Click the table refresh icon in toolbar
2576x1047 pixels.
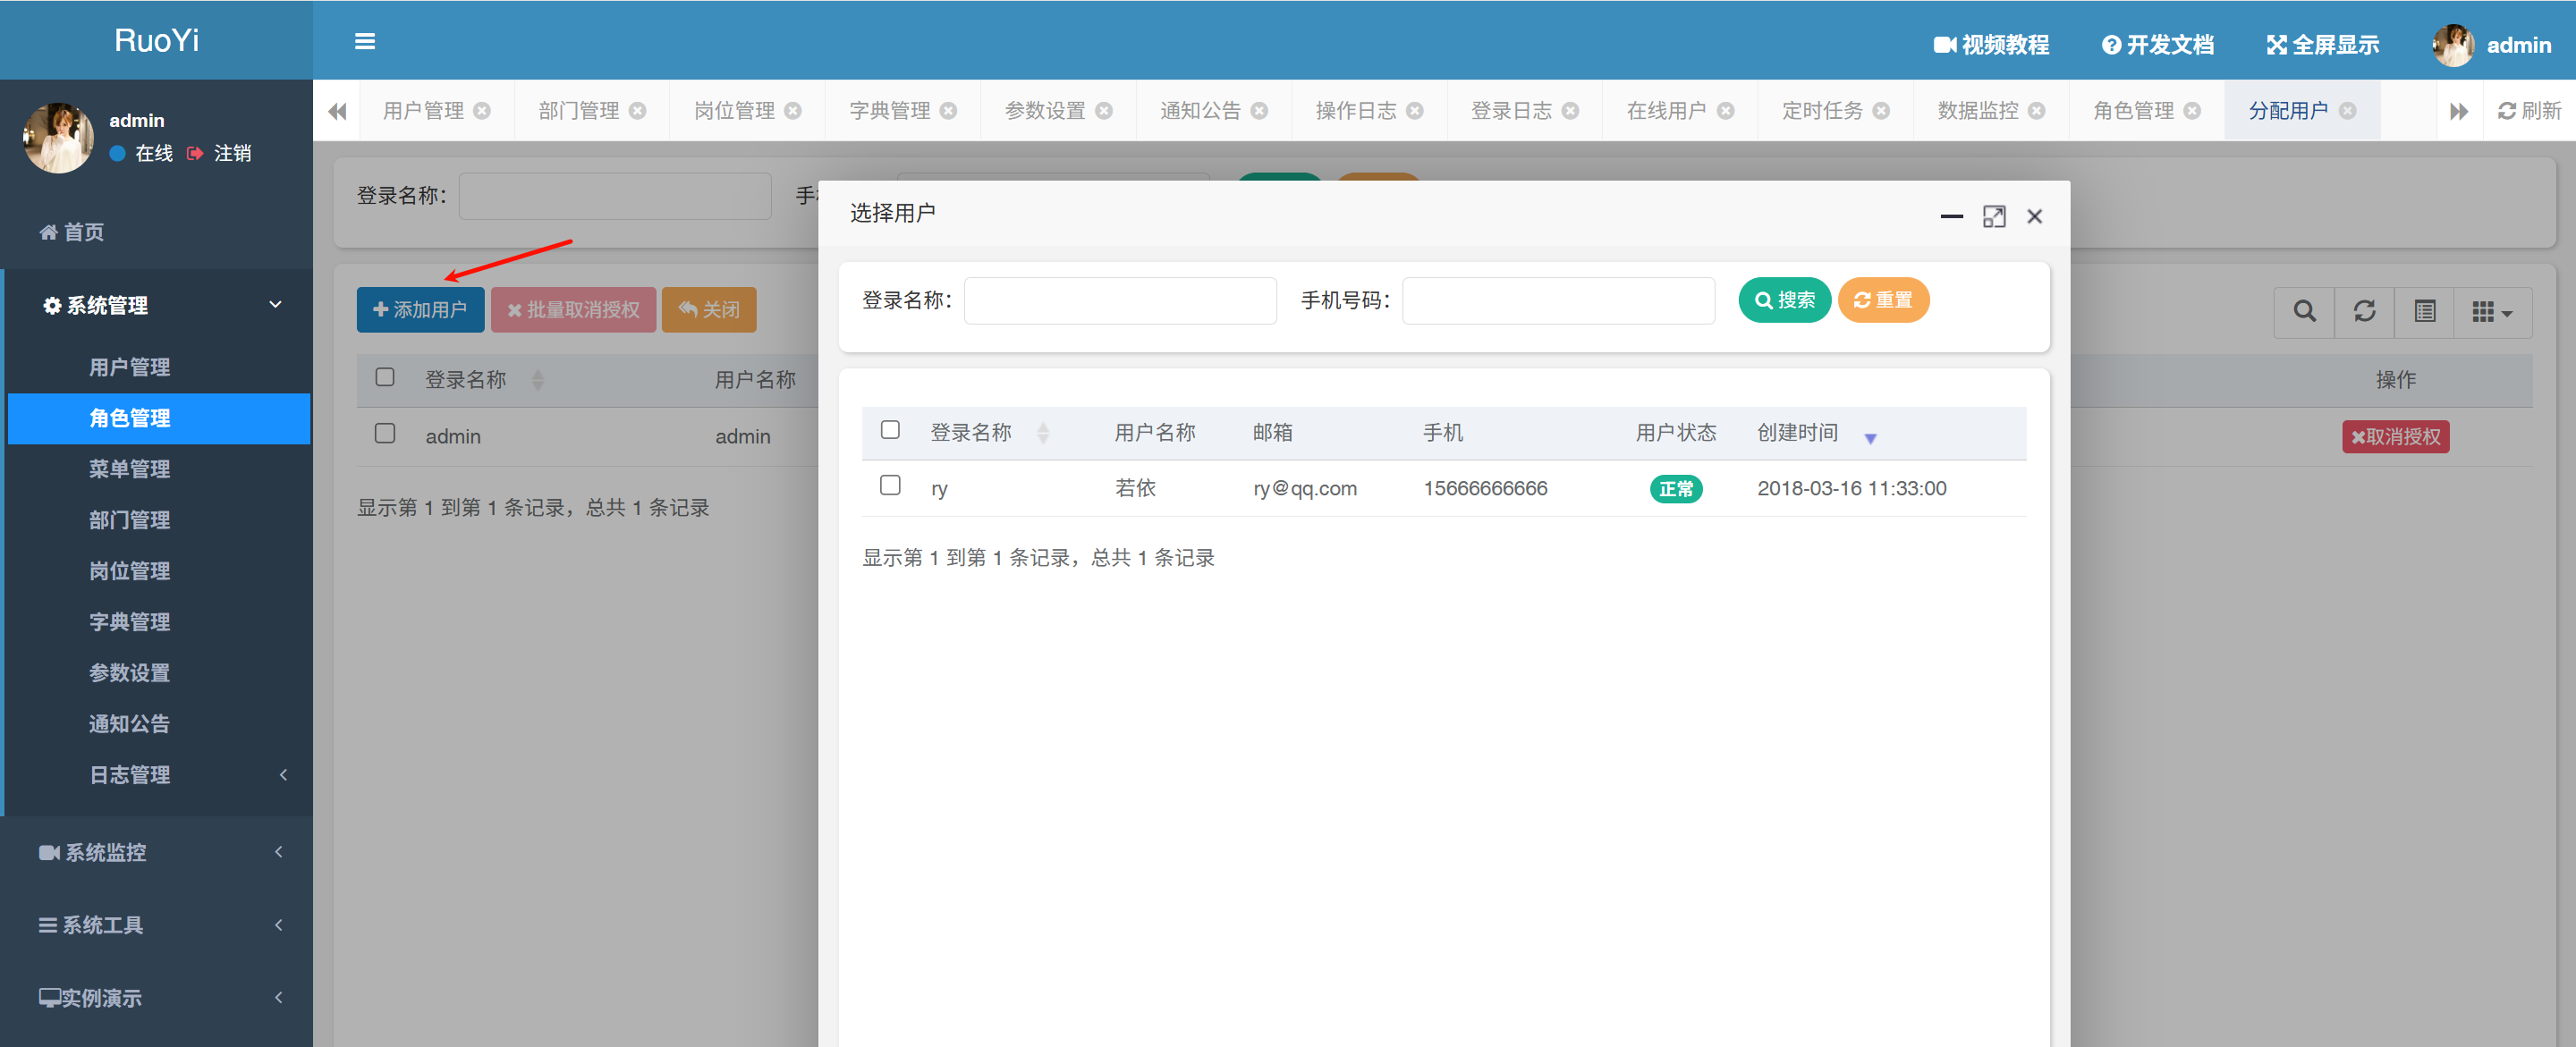[x=2364, y=311]
